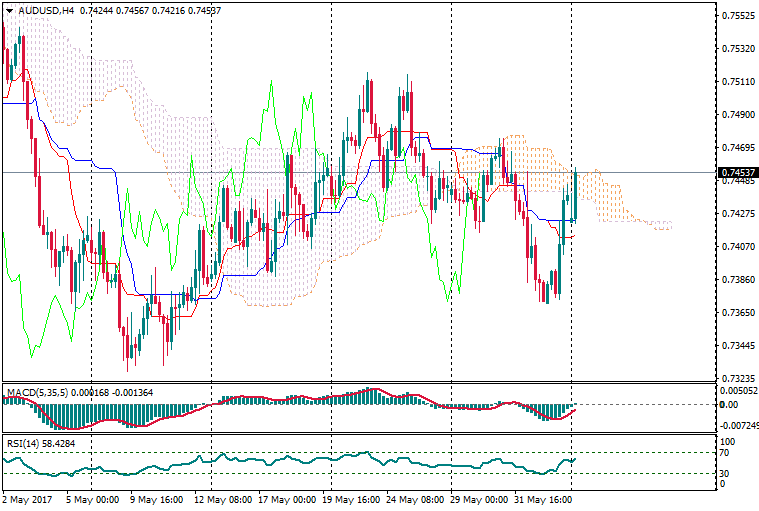759x511 pixels.
Task: Click the 0.75525 price axis label
Action: pyautogui.click(x=737, y=16)
